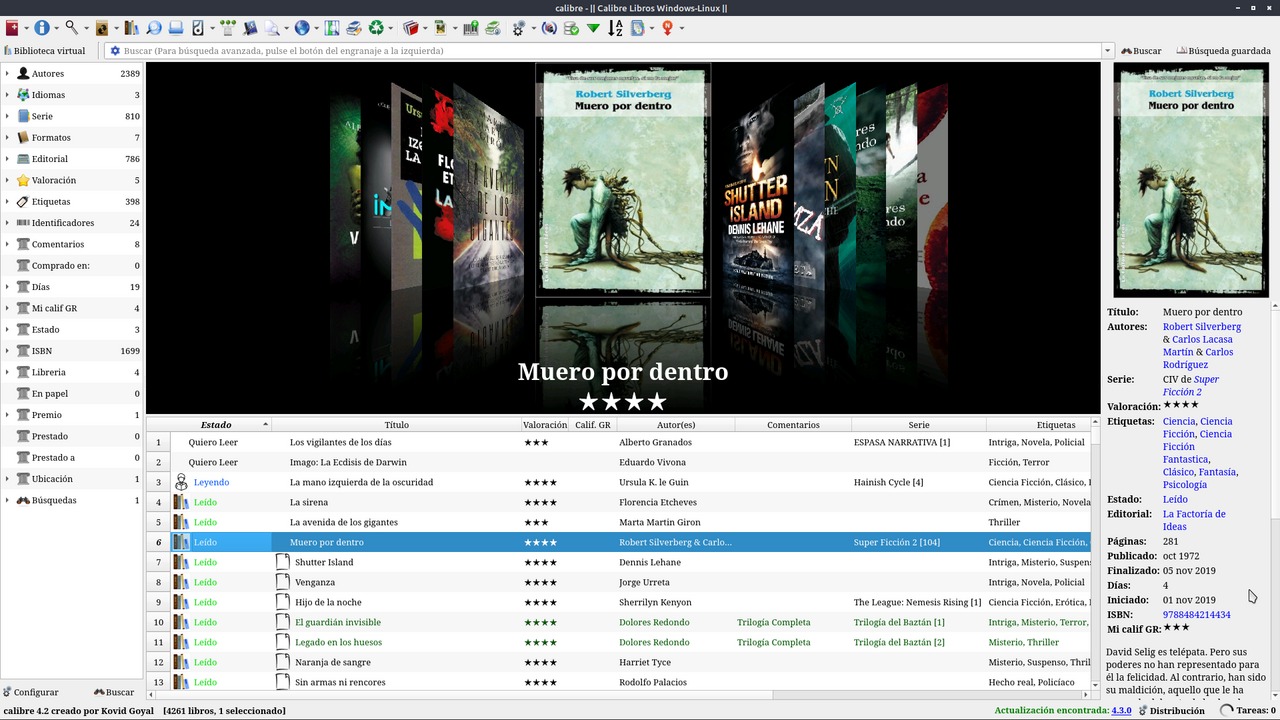
Task: Select the Búsquedas item in the sidebar
Action: pos(72,500)
